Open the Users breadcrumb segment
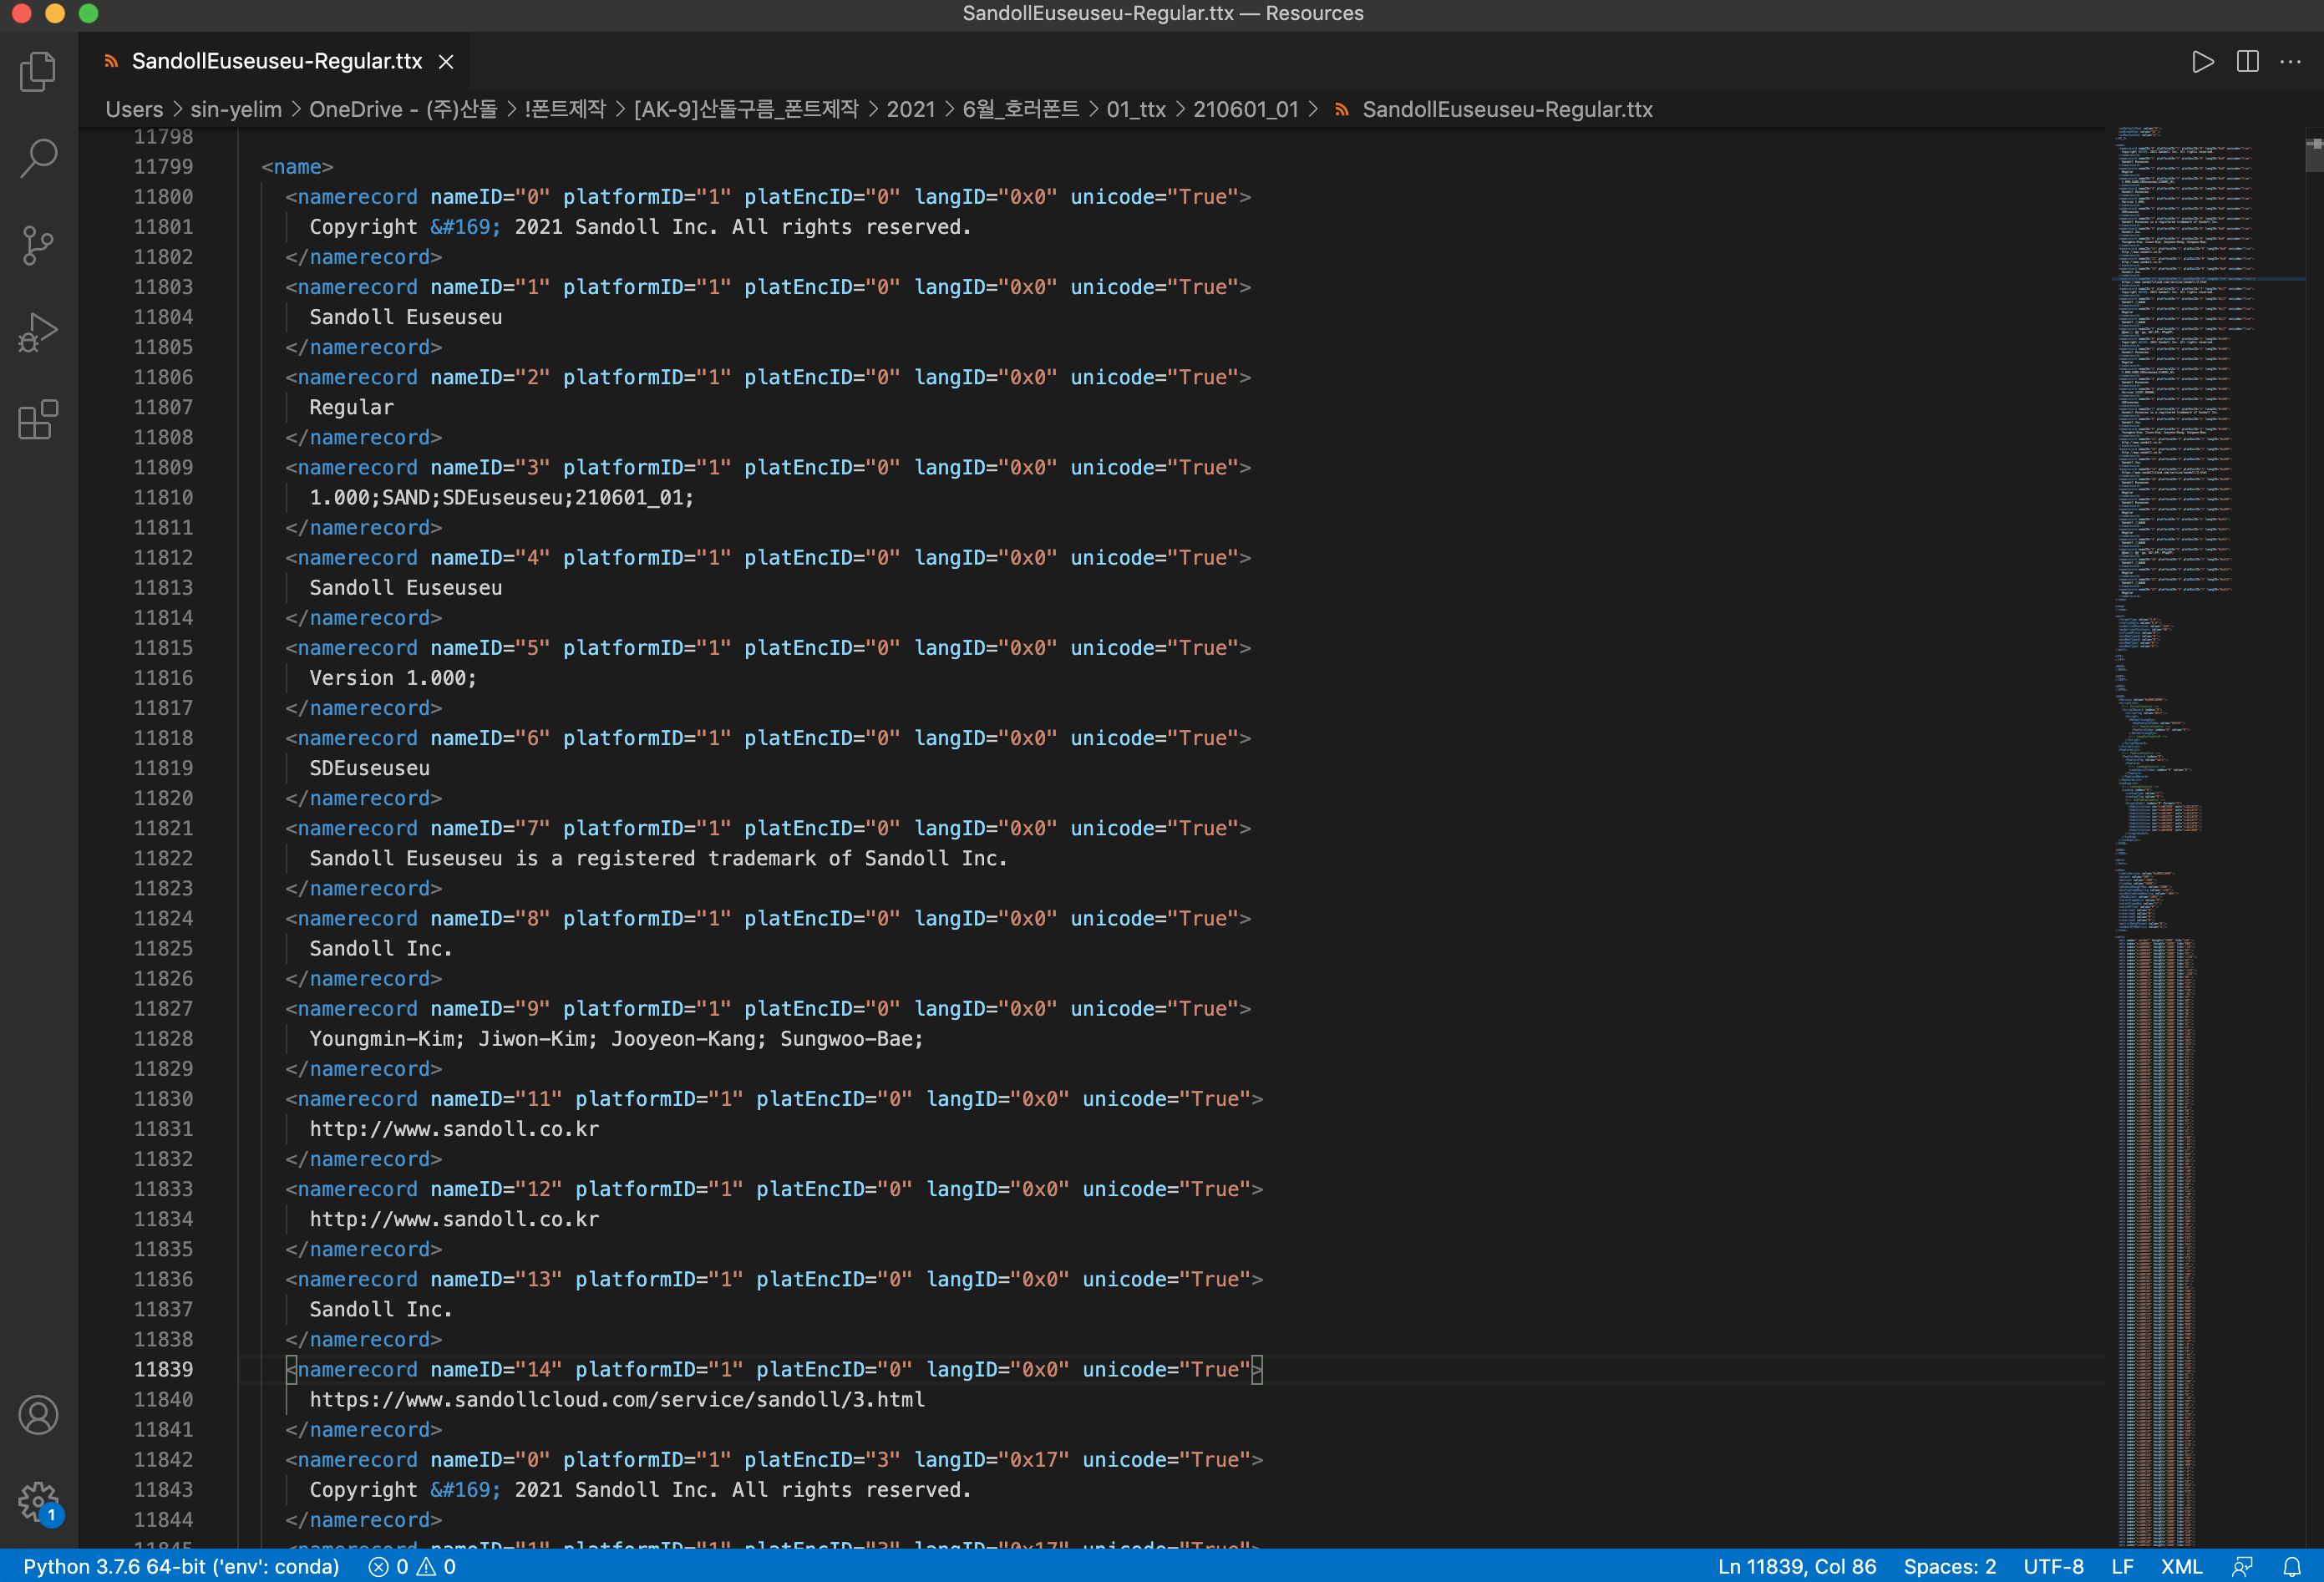Viewport: 2324px width, 1582px height. (x=134, y=109)
